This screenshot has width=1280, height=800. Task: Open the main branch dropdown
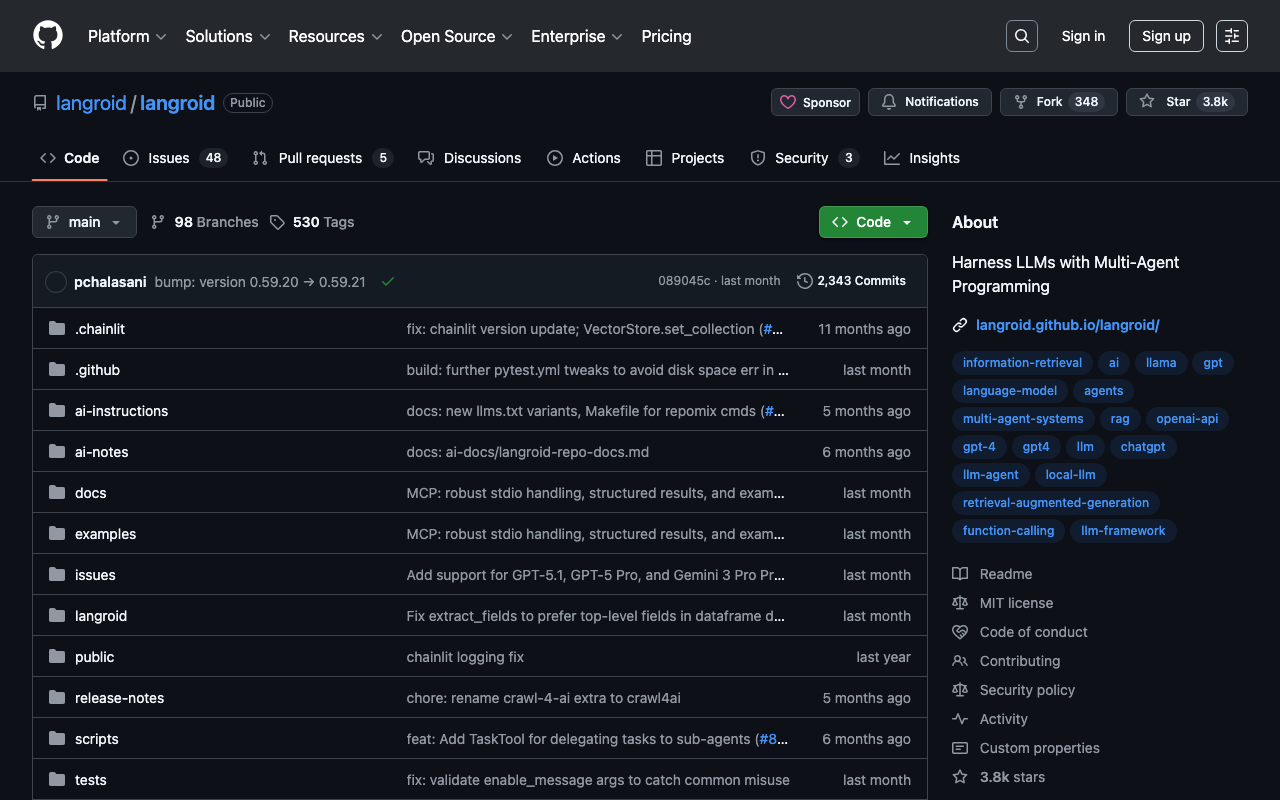[84, 222]
